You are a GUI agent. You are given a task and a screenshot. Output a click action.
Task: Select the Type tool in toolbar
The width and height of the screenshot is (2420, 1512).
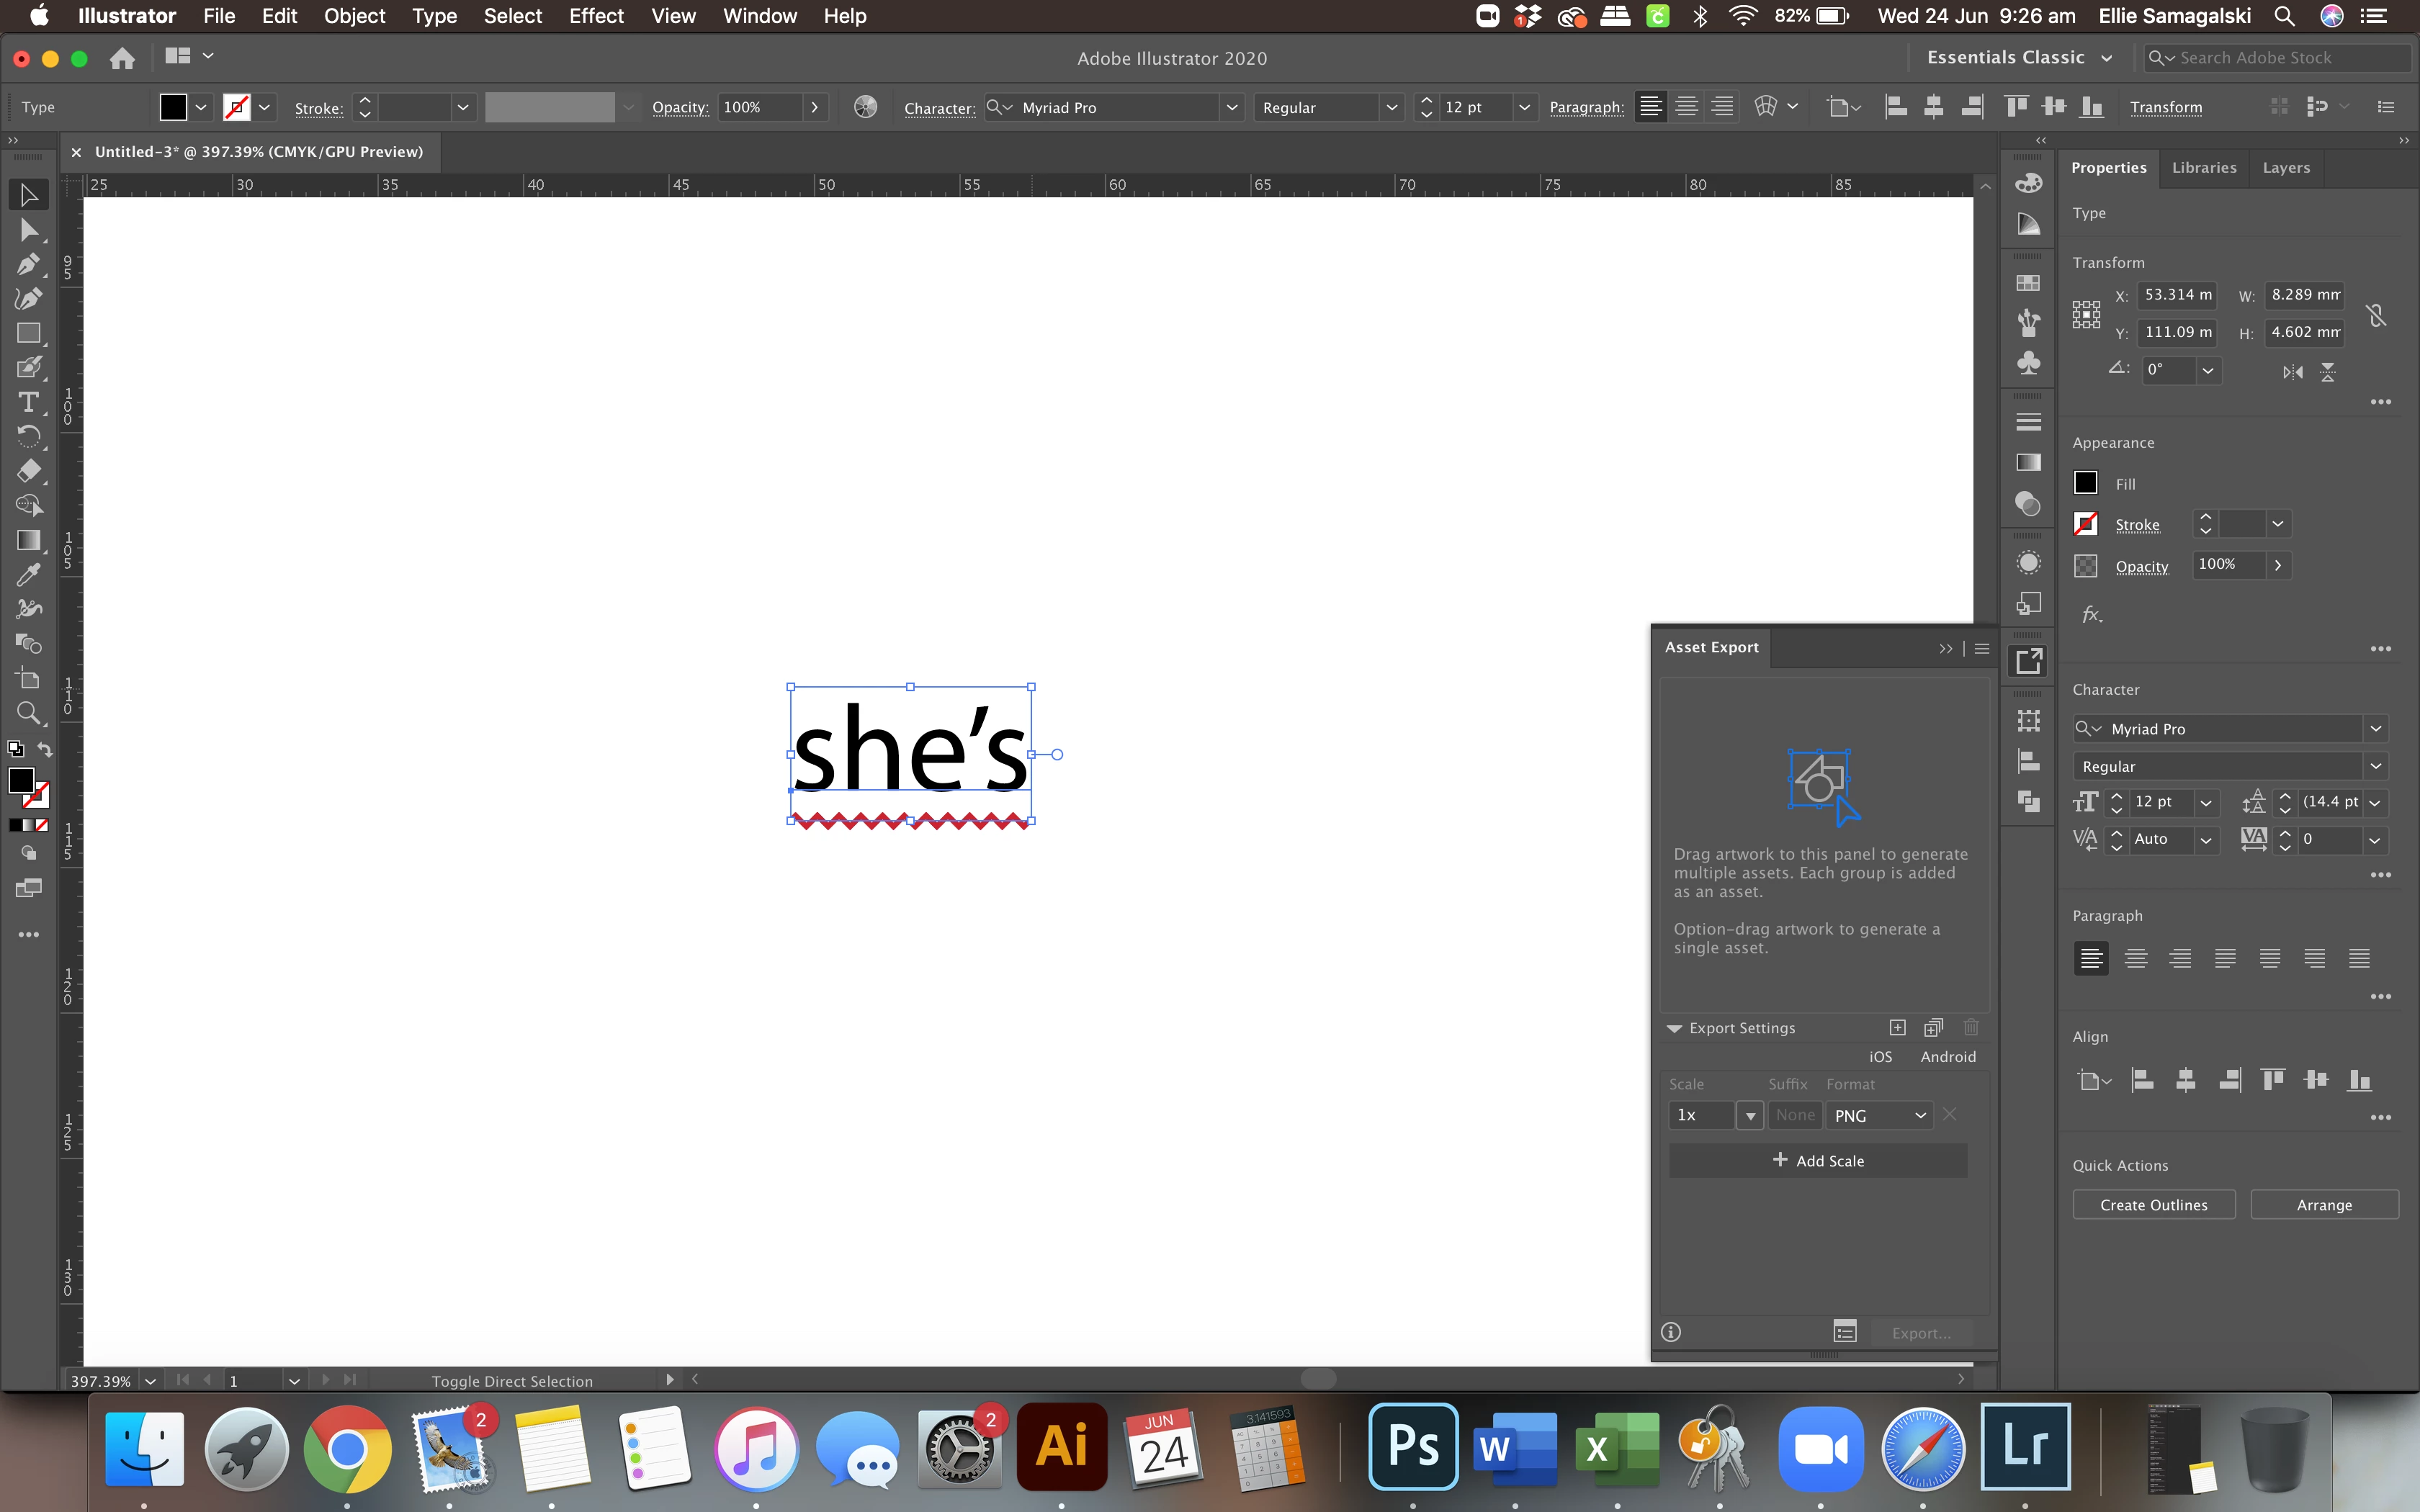tap(28, 402)
